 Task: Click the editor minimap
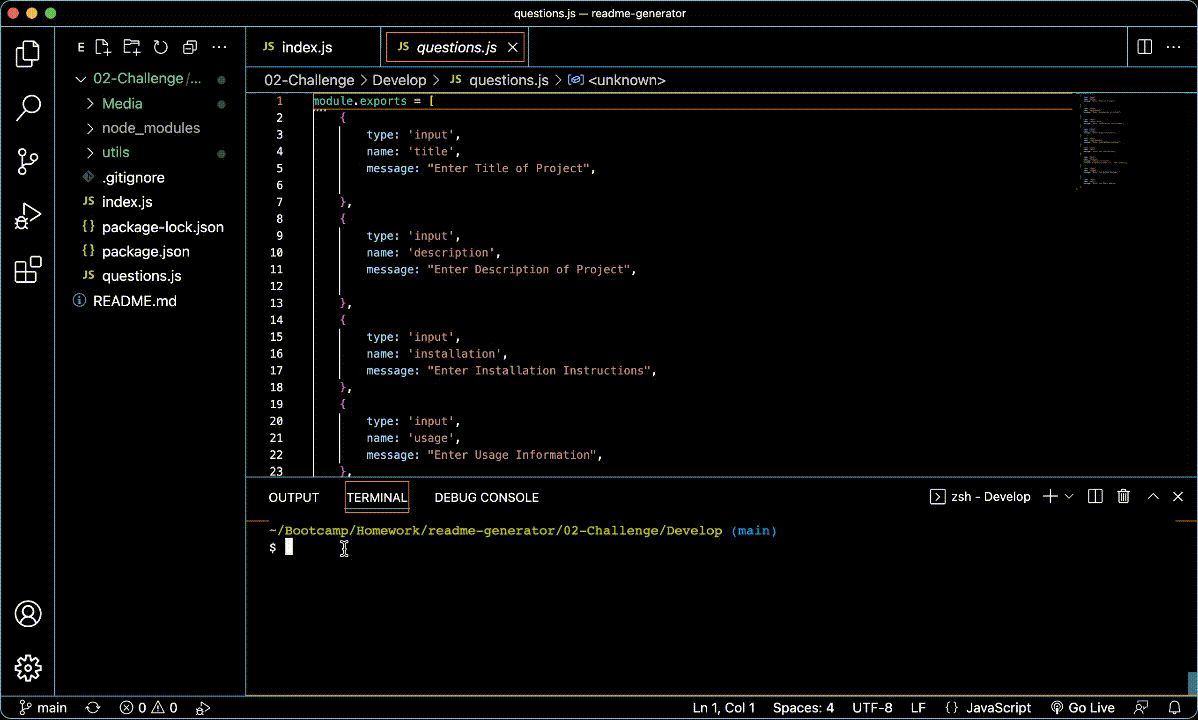click(1102, 141)
